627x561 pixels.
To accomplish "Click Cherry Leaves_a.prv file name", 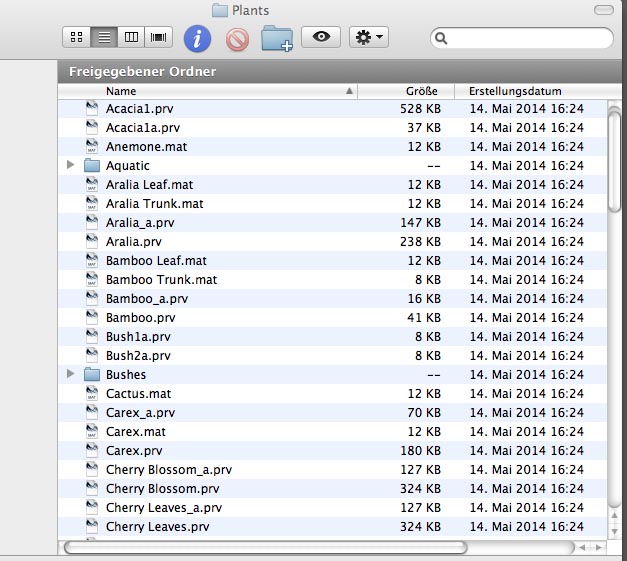I will point(164,507).
